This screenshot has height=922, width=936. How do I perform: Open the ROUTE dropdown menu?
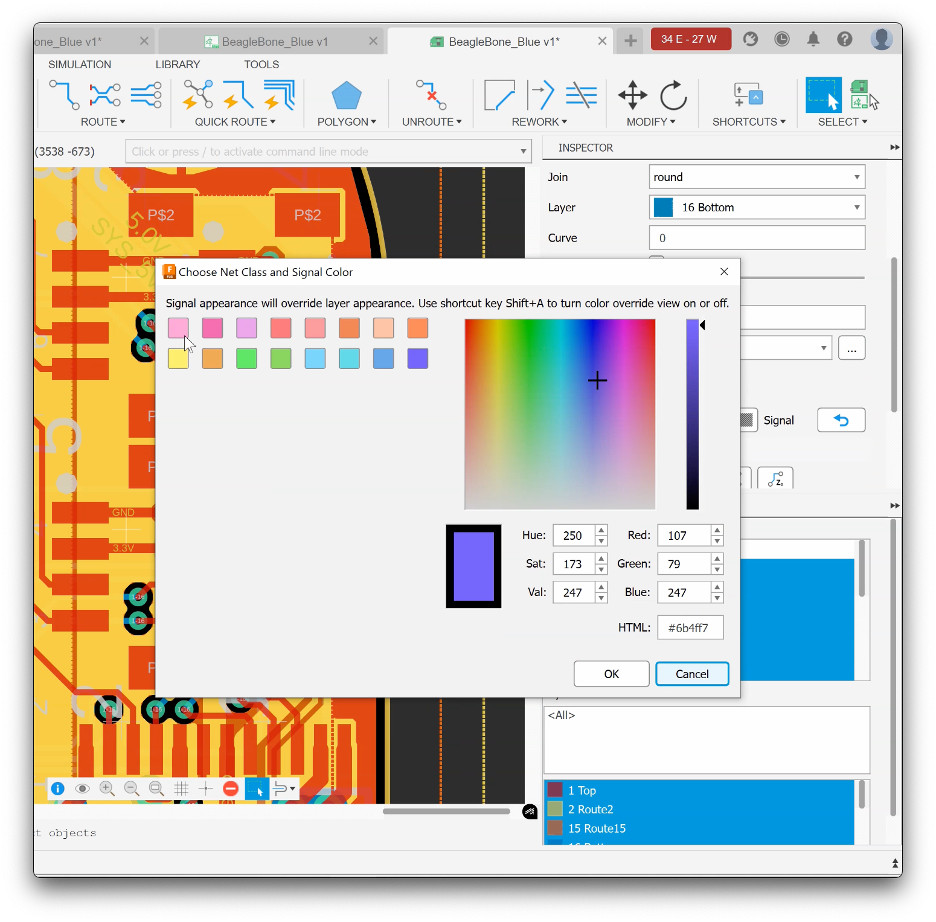click(103, 122)
